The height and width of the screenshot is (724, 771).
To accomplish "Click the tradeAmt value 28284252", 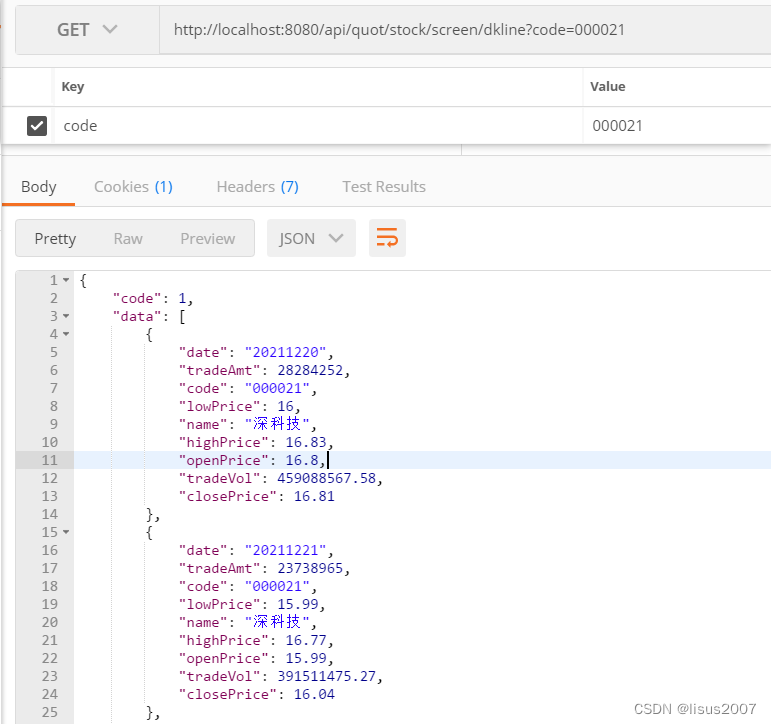I will [310, 370].
